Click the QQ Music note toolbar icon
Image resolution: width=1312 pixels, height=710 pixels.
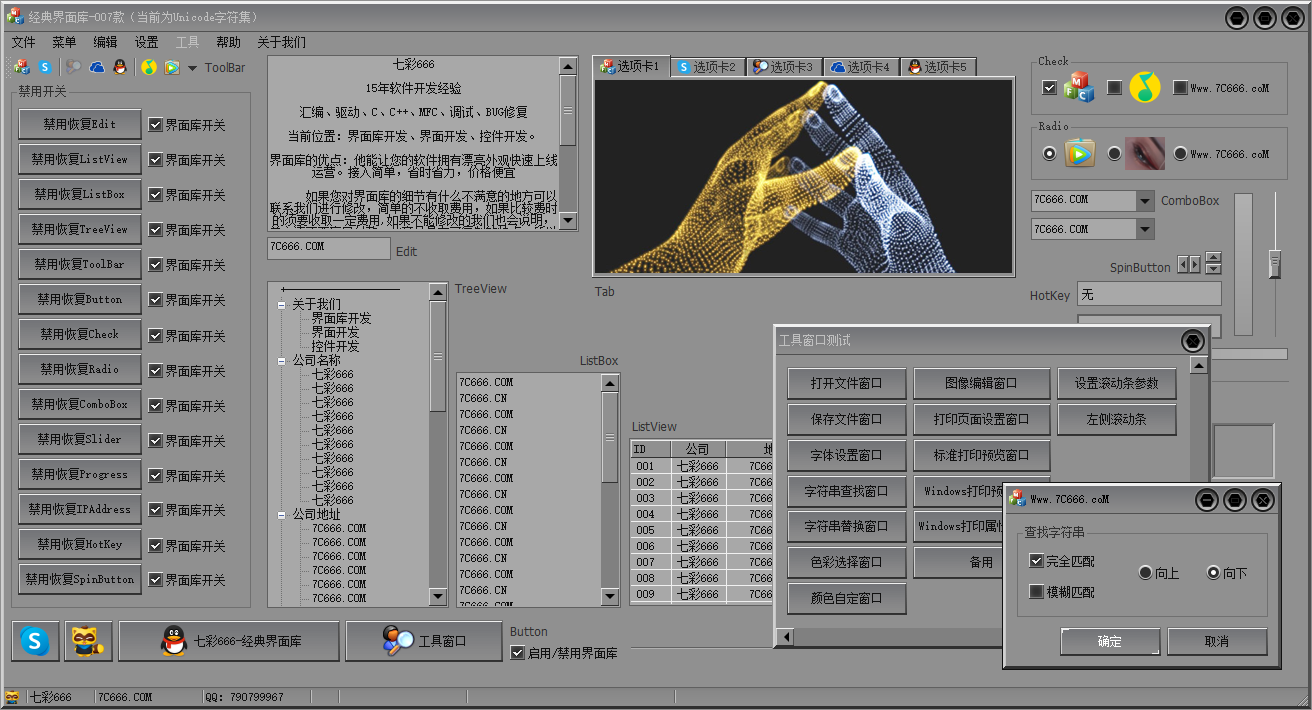(148, 67)
